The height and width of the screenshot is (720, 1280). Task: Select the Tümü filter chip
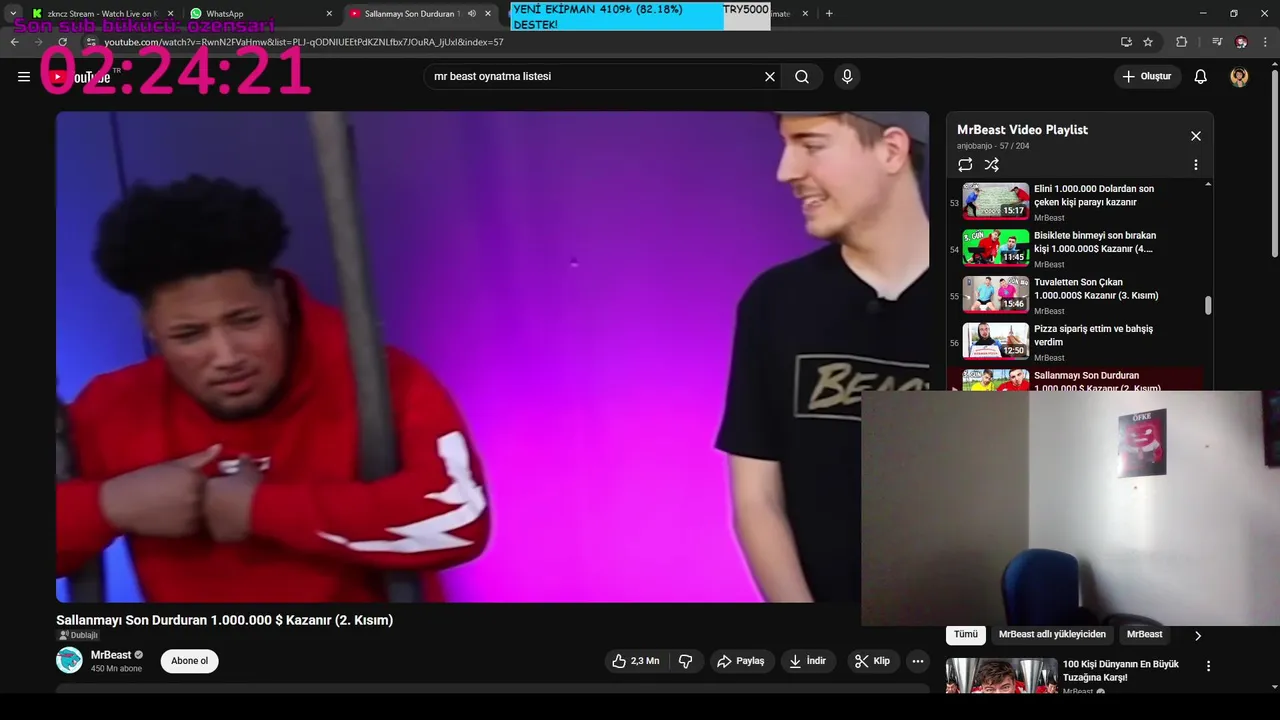[x=966, y=634]
